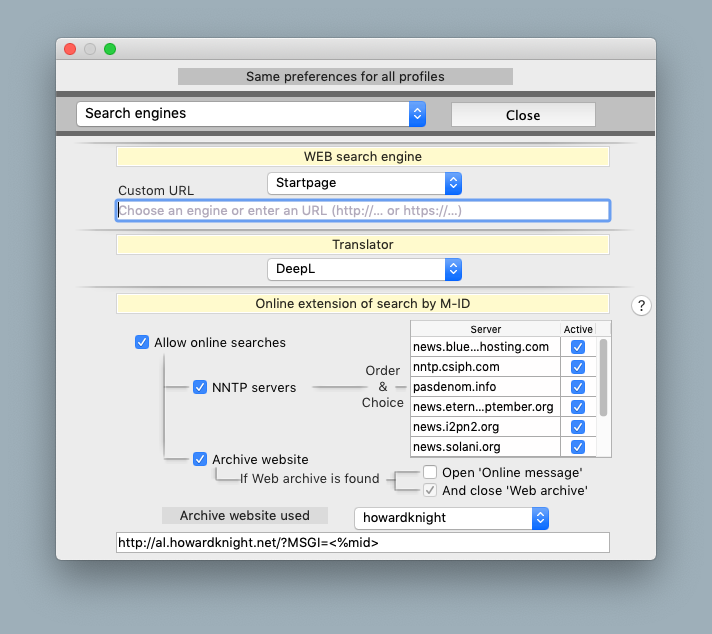Uncheck Active for pasdenom.info server
Screen dimensions: 712x634
pyautogui.click(x=577, y=387)
